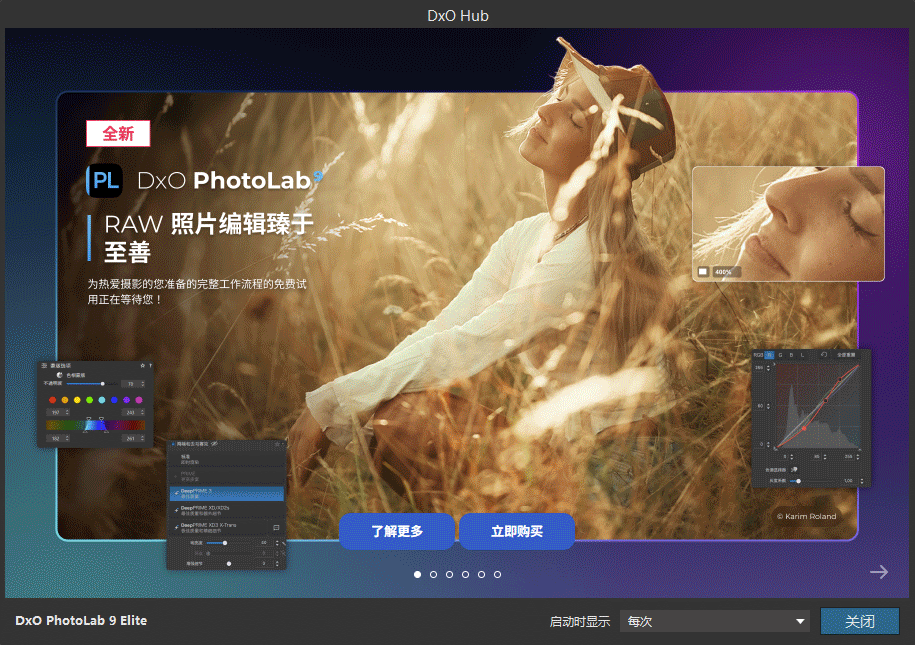Click the cyan color swatch in color wheel panel
This screenshot has width=915, height=645.
point(102,400)
